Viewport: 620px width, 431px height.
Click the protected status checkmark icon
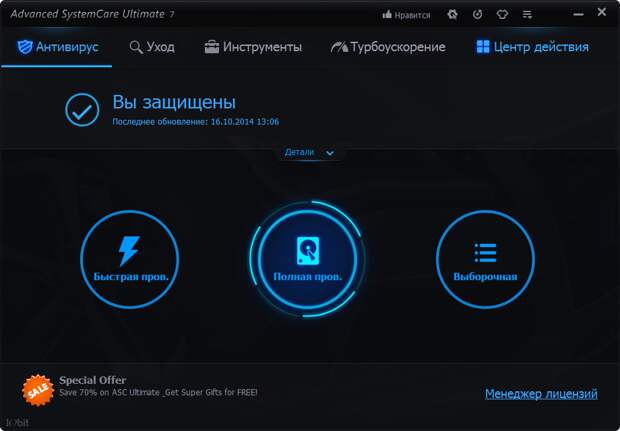click(82, 110)
